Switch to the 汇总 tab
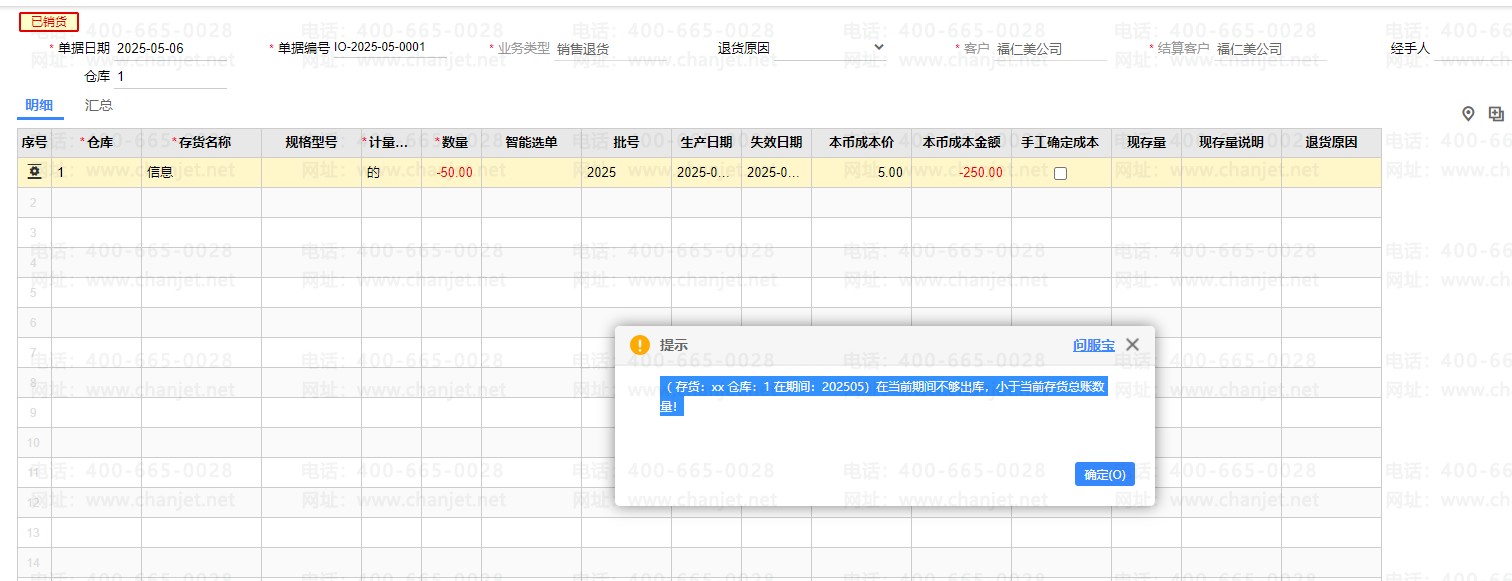 pos(99,105)
